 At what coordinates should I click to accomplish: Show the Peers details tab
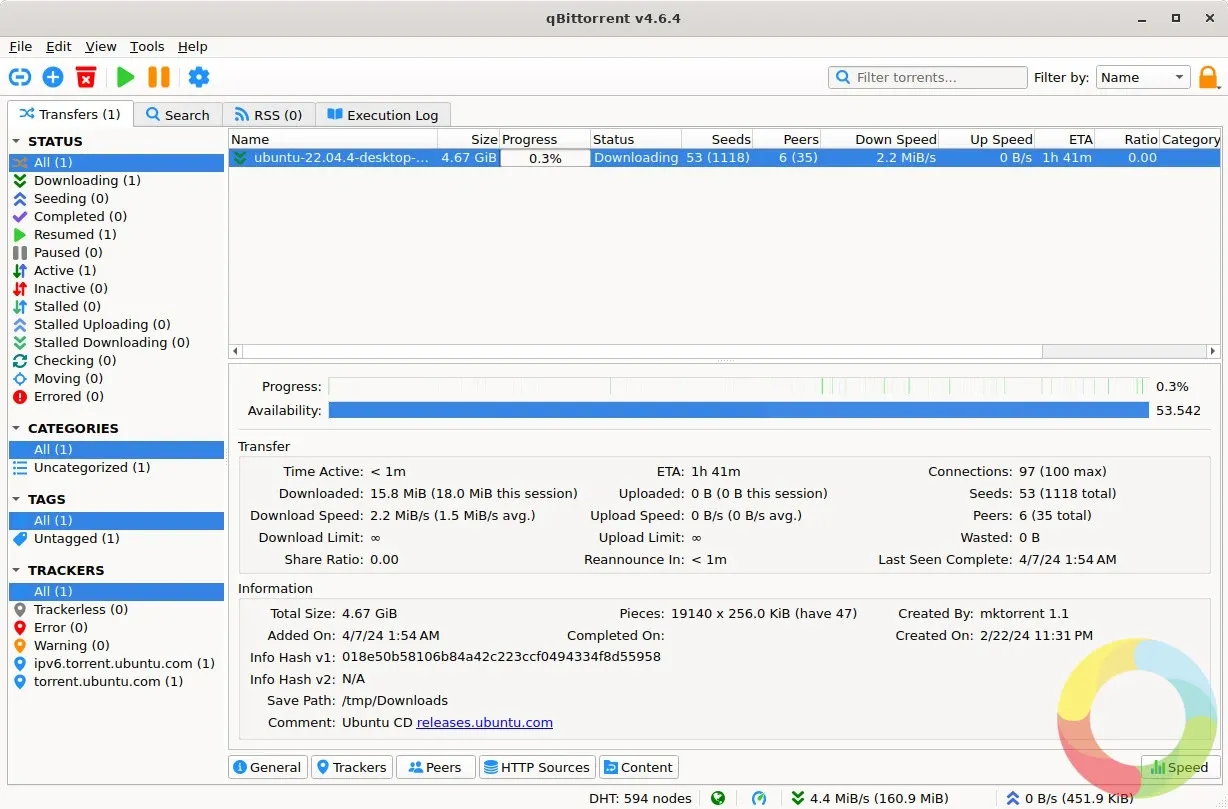click(435, 767)
